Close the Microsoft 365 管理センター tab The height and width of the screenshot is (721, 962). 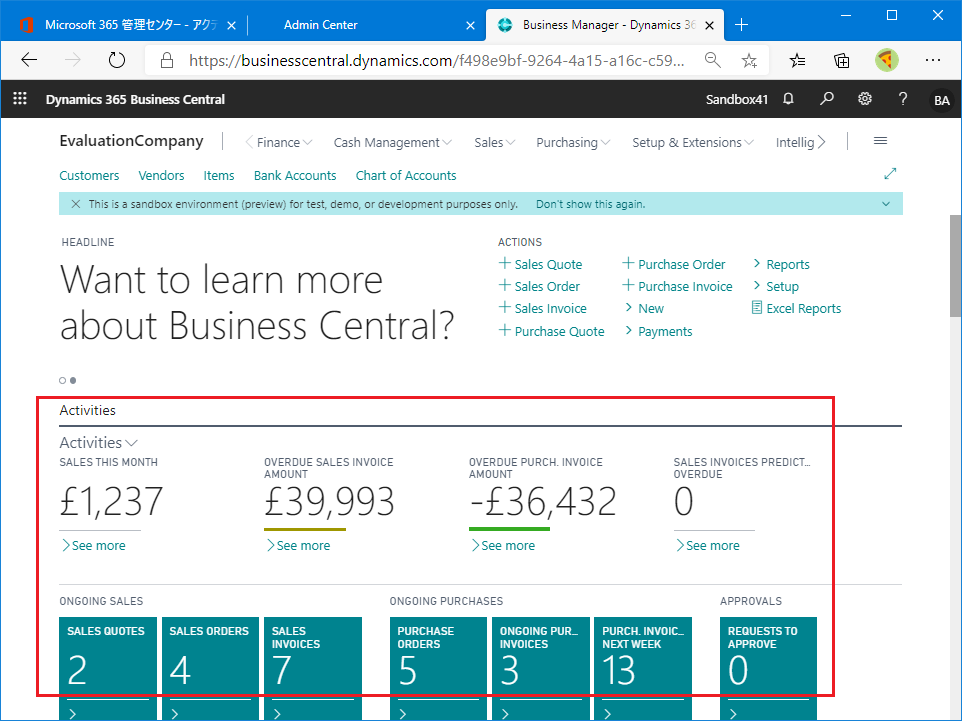pyautogui.click(x=231, y=25)
